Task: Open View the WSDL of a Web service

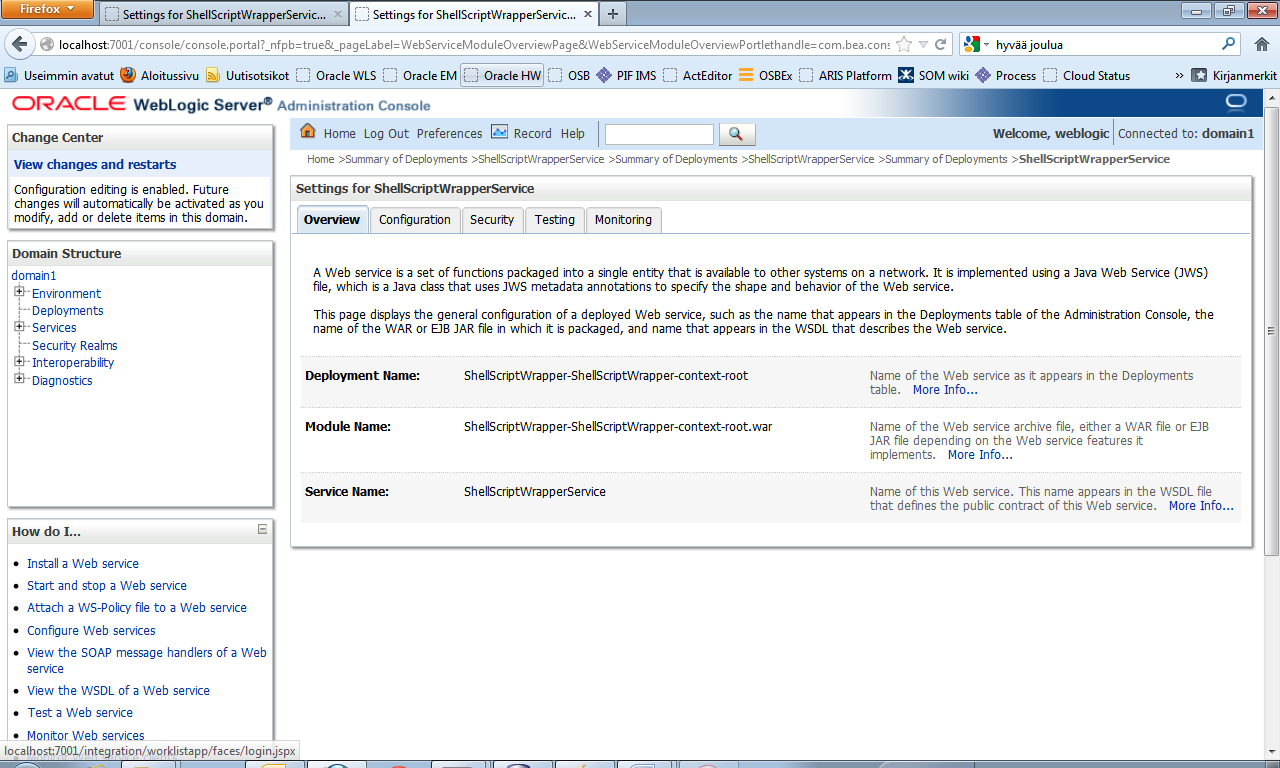Action: click(x=118, y=690)
